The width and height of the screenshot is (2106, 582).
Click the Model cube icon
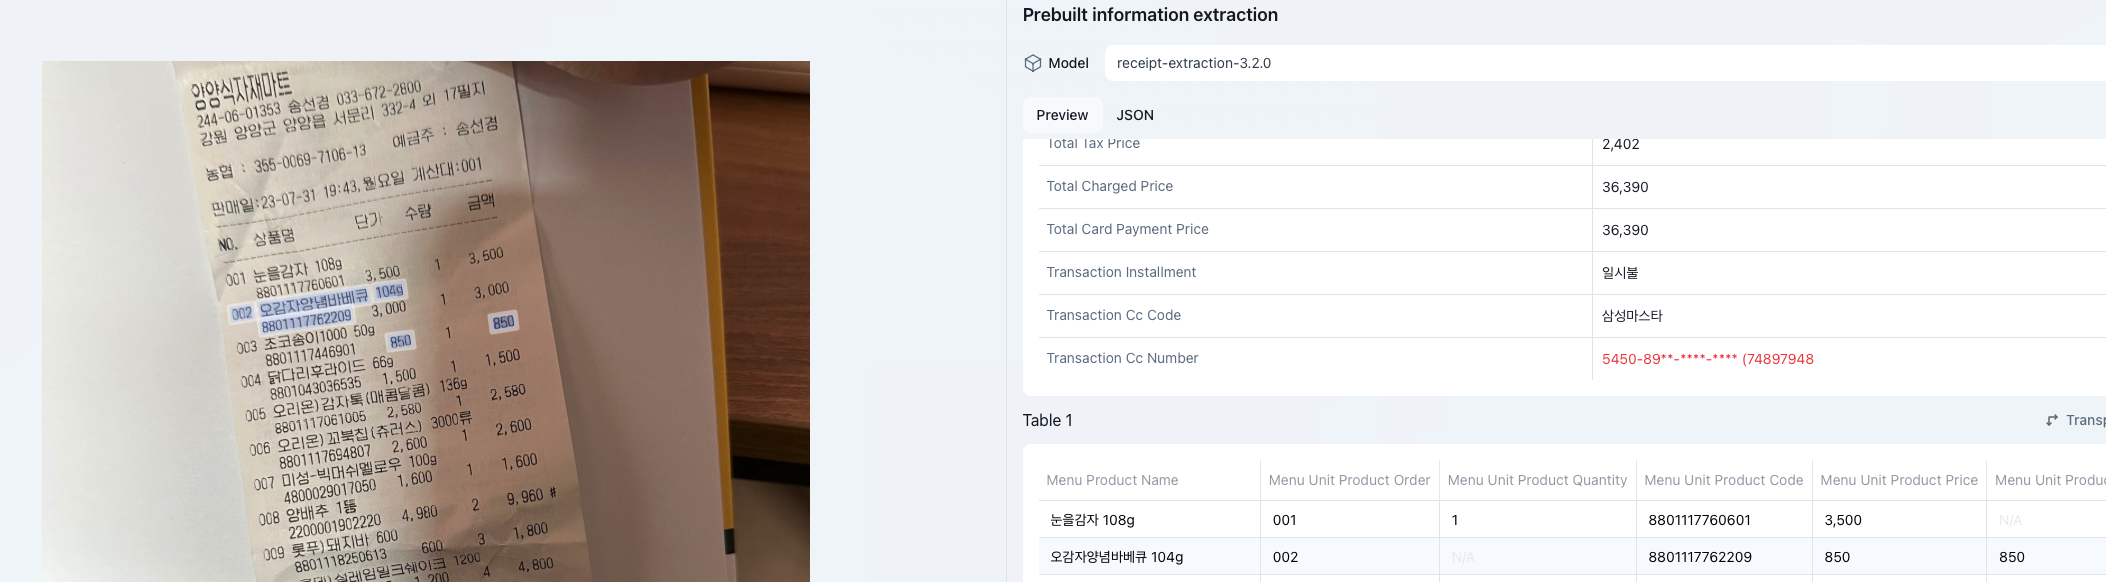1033,63
